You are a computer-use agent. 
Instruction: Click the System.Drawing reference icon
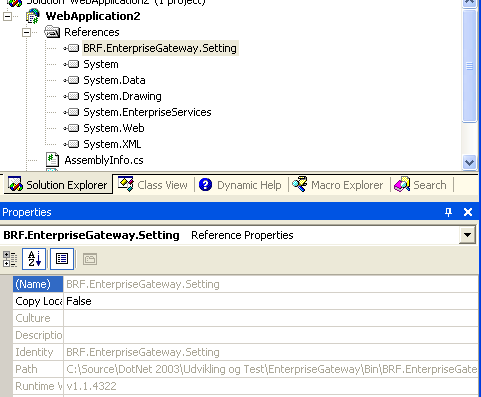tap(71, 96)
